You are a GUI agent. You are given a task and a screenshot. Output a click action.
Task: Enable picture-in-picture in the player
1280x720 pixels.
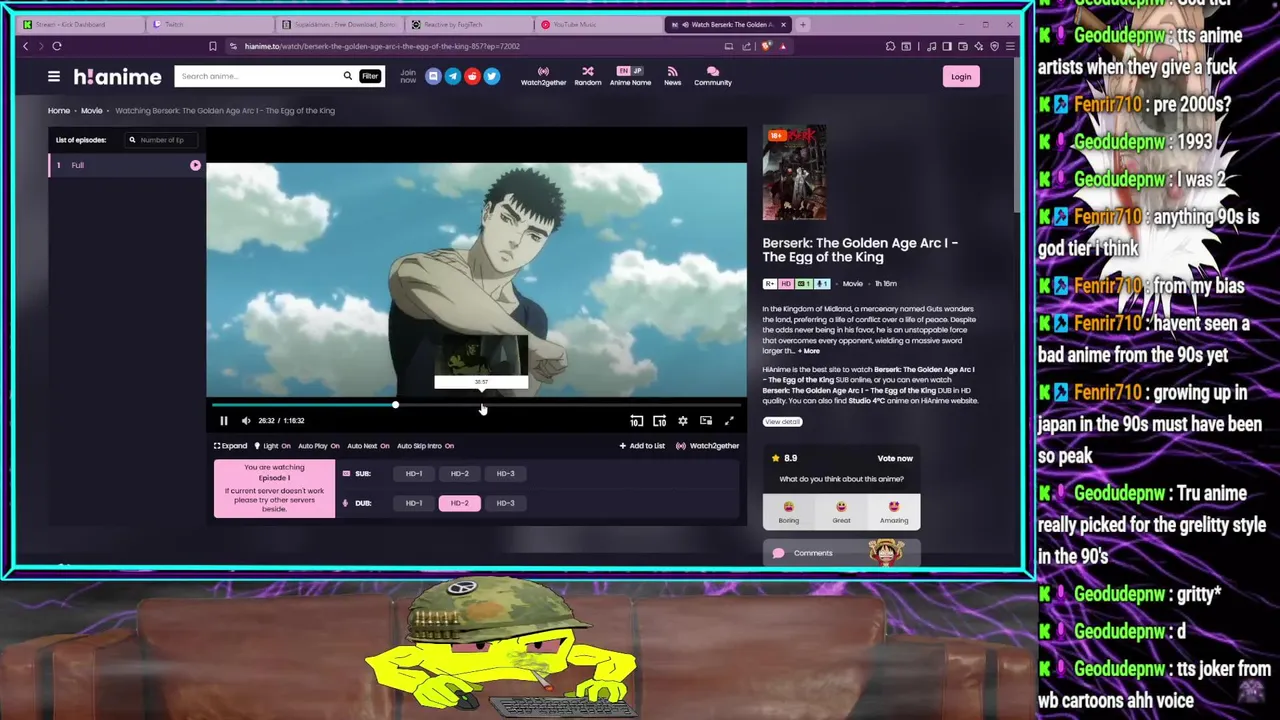coord(706,421)
